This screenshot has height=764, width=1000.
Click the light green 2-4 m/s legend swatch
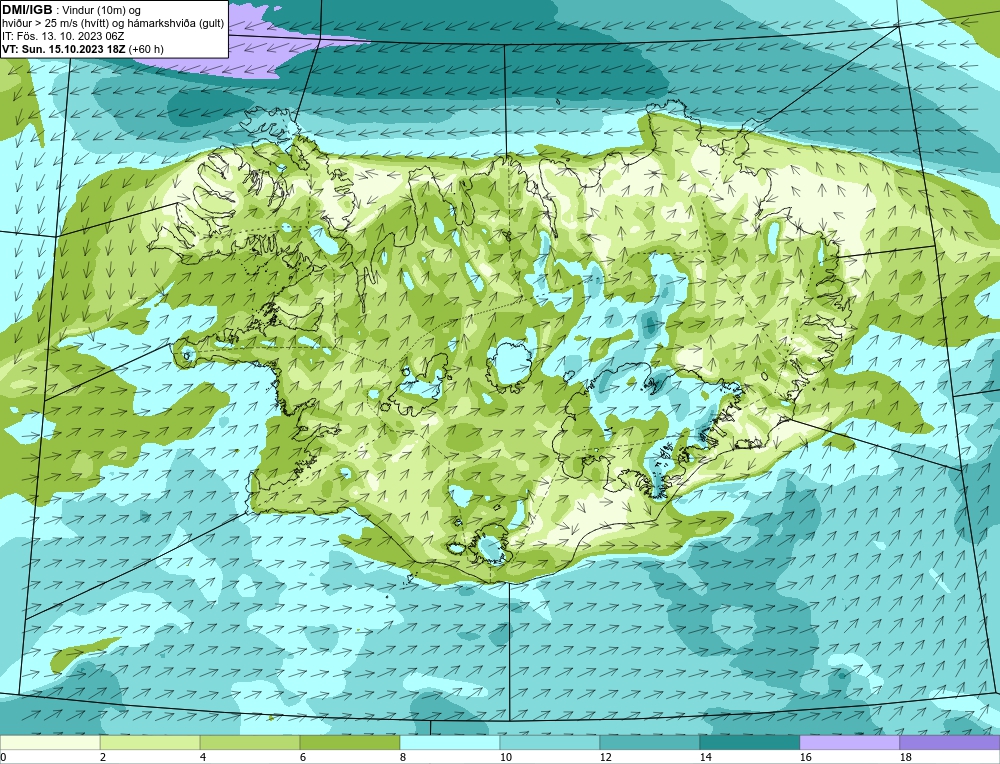coord(150,743)
